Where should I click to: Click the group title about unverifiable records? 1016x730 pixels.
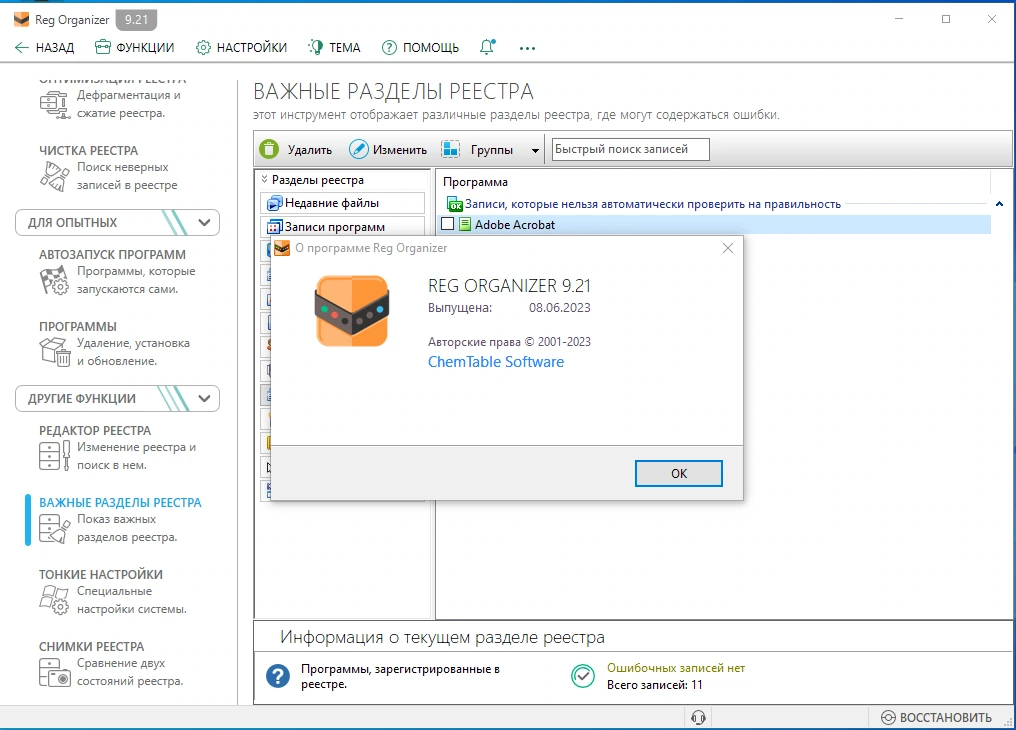point(652,204)
